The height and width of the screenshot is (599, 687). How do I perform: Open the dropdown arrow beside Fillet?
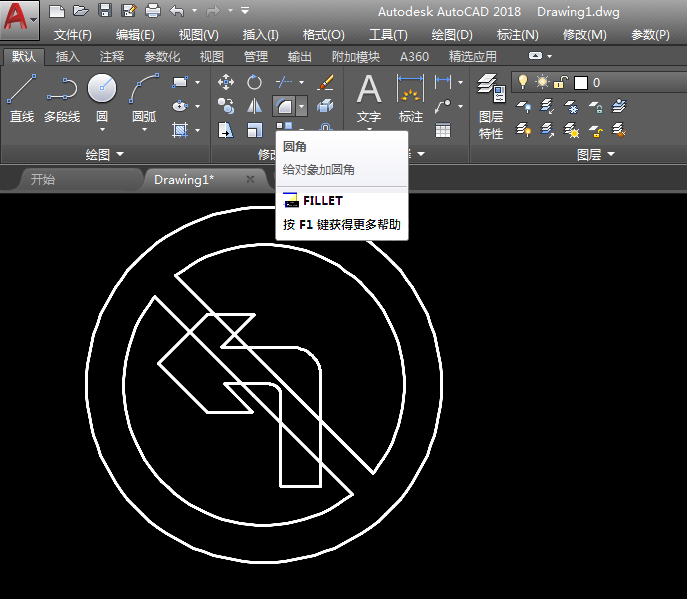pos(302,106)
